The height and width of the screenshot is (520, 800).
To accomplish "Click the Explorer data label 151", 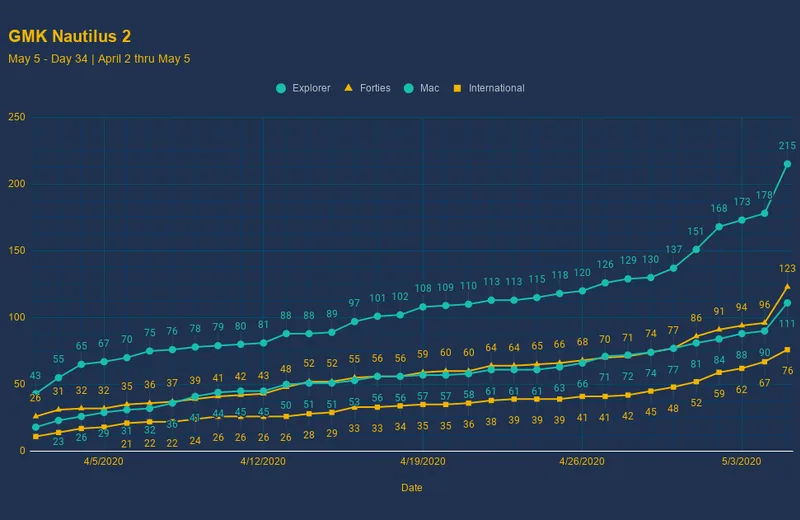I will [695, 231].
